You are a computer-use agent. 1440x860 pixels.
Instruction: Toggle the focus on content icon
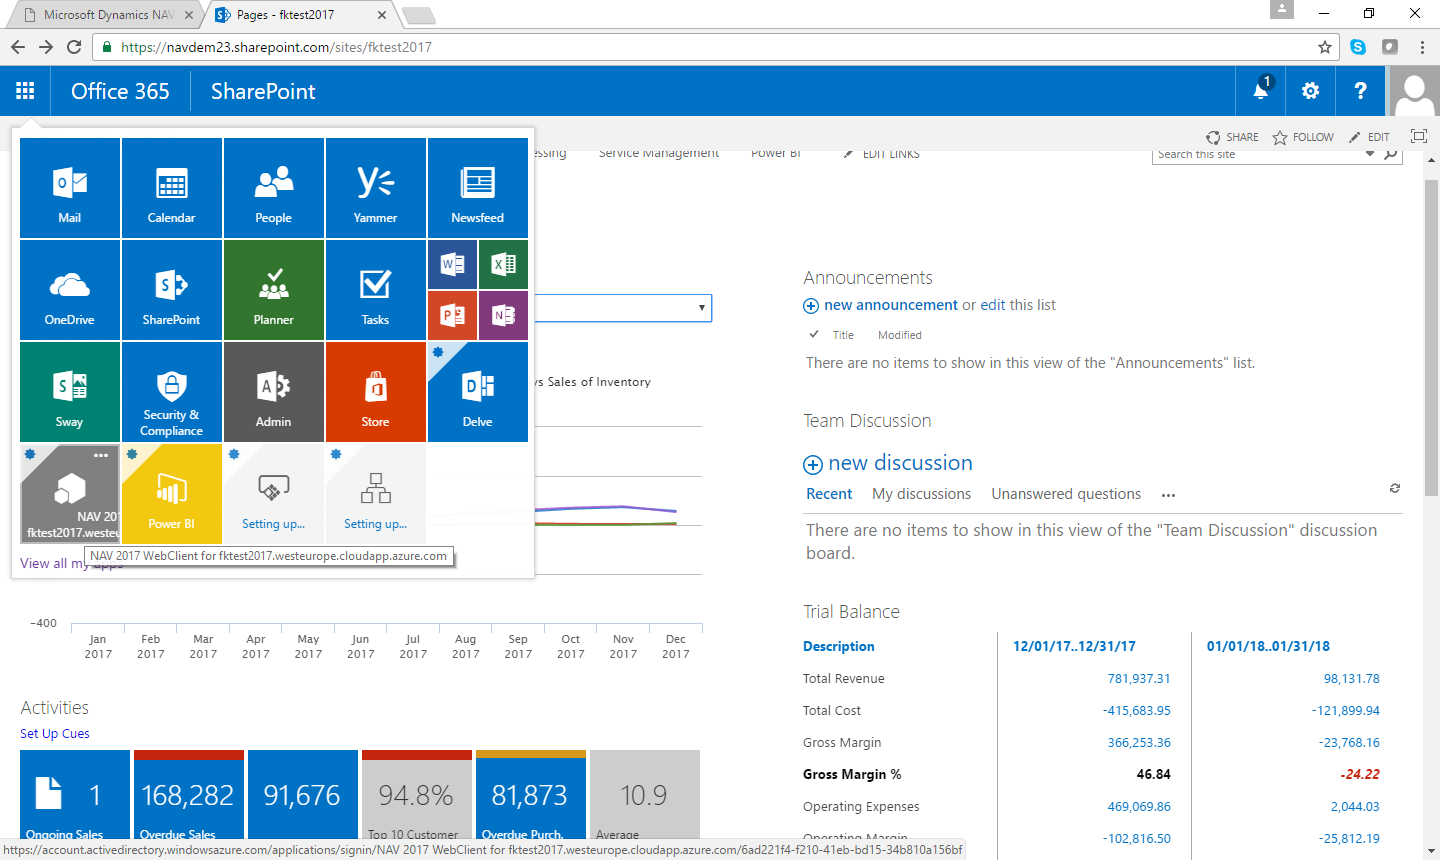(1418, 137)
